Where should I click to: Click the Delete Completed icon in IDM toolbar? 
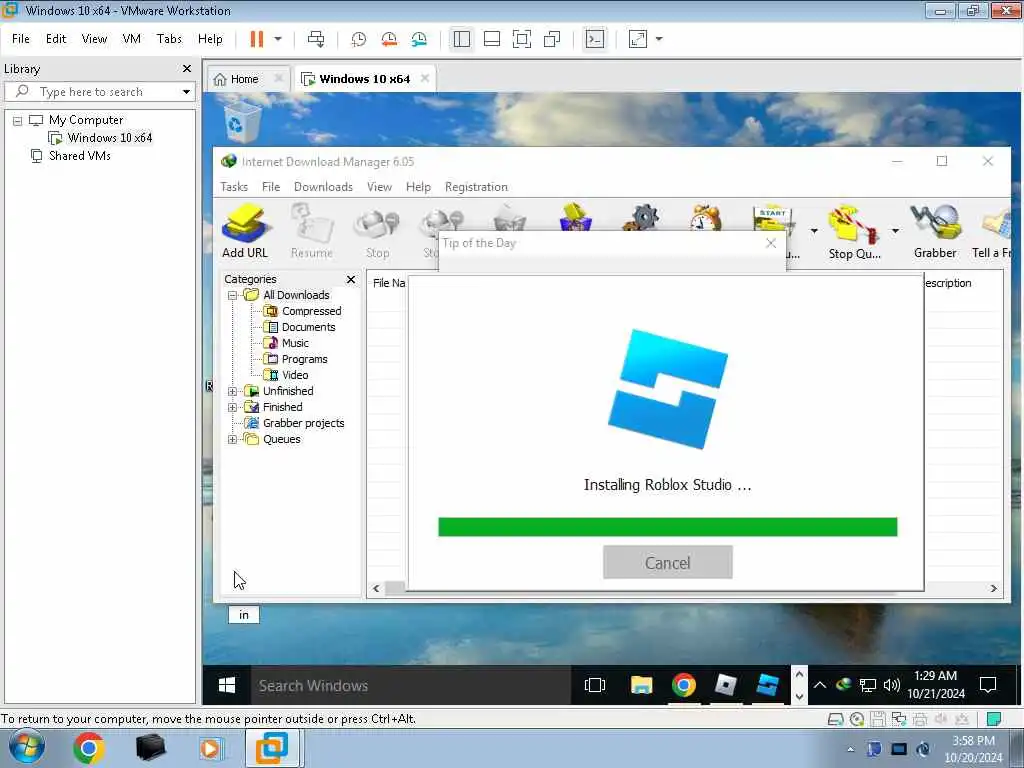click(x=575, y=217)
